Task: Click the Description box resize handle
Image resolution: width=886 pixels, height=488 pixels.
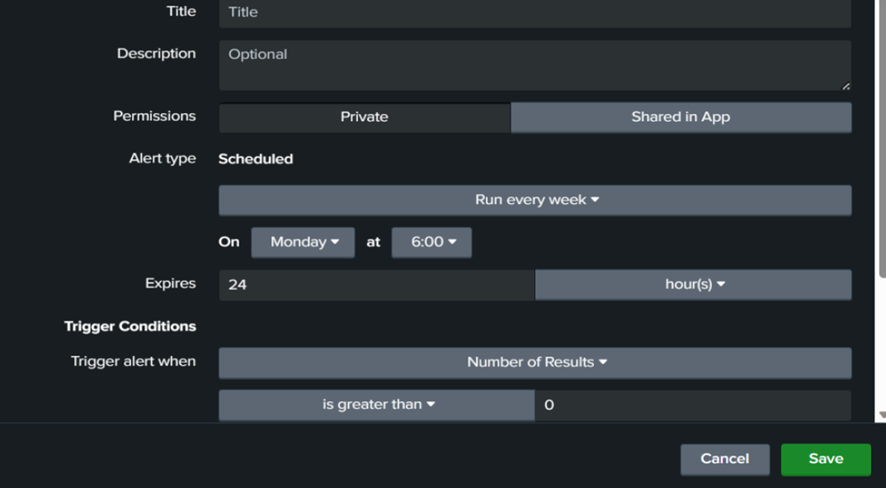Action: (x=846, y=86)
